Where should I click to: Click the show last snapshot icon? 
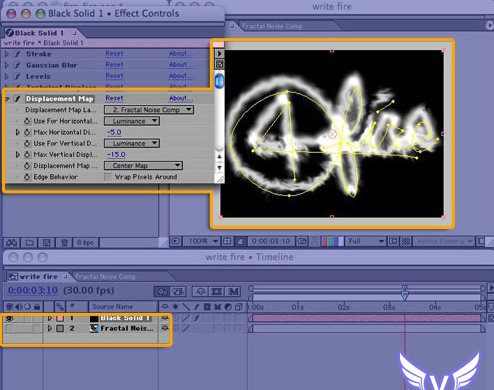pyautogui.click(x=314, y=241)
